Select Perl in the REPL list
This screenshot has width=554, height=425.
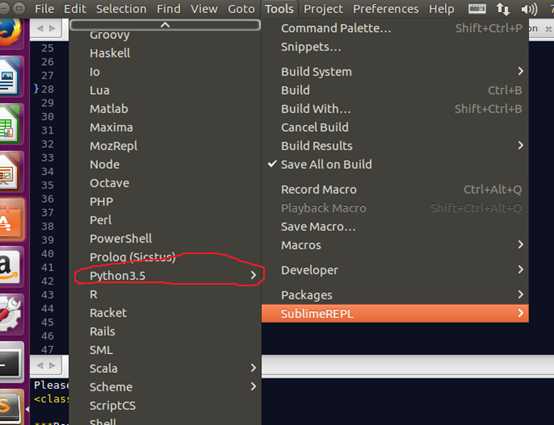[165, 220]
